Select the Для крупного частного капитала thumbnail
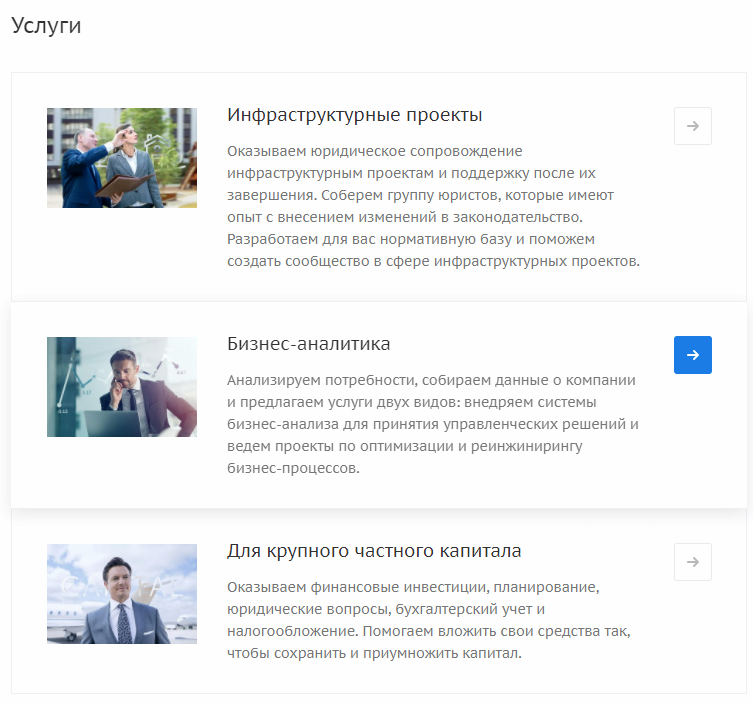Viewport: 753px width, 704px height. 122,594
